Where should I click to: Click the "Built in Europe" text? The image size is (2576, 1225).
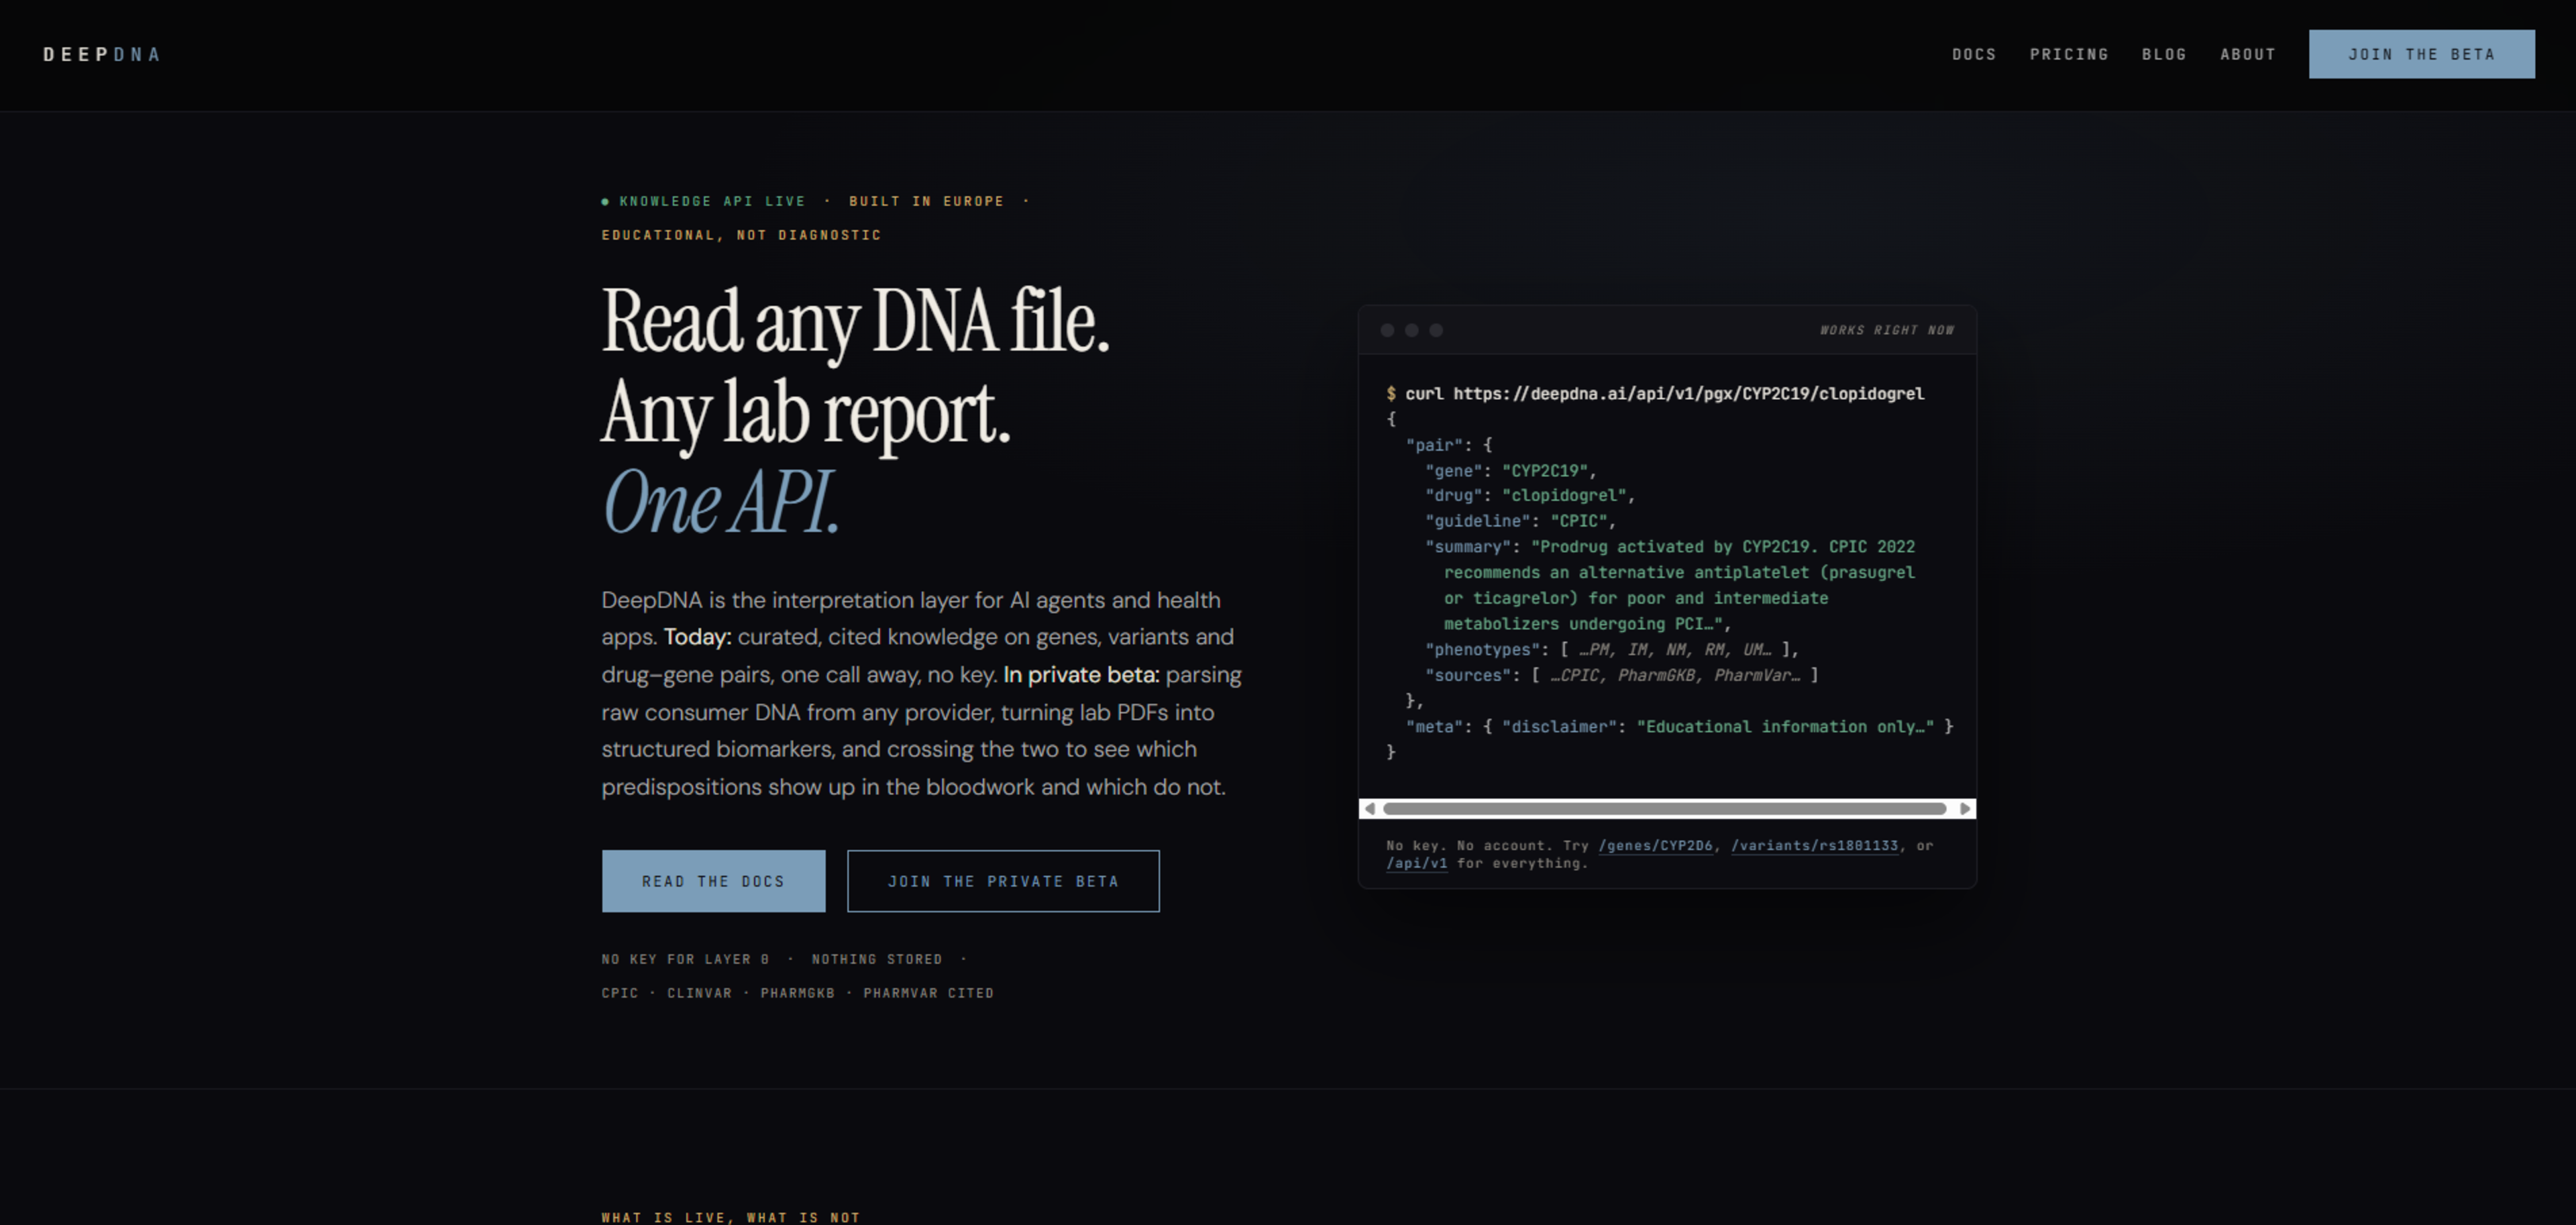(926, 201)
